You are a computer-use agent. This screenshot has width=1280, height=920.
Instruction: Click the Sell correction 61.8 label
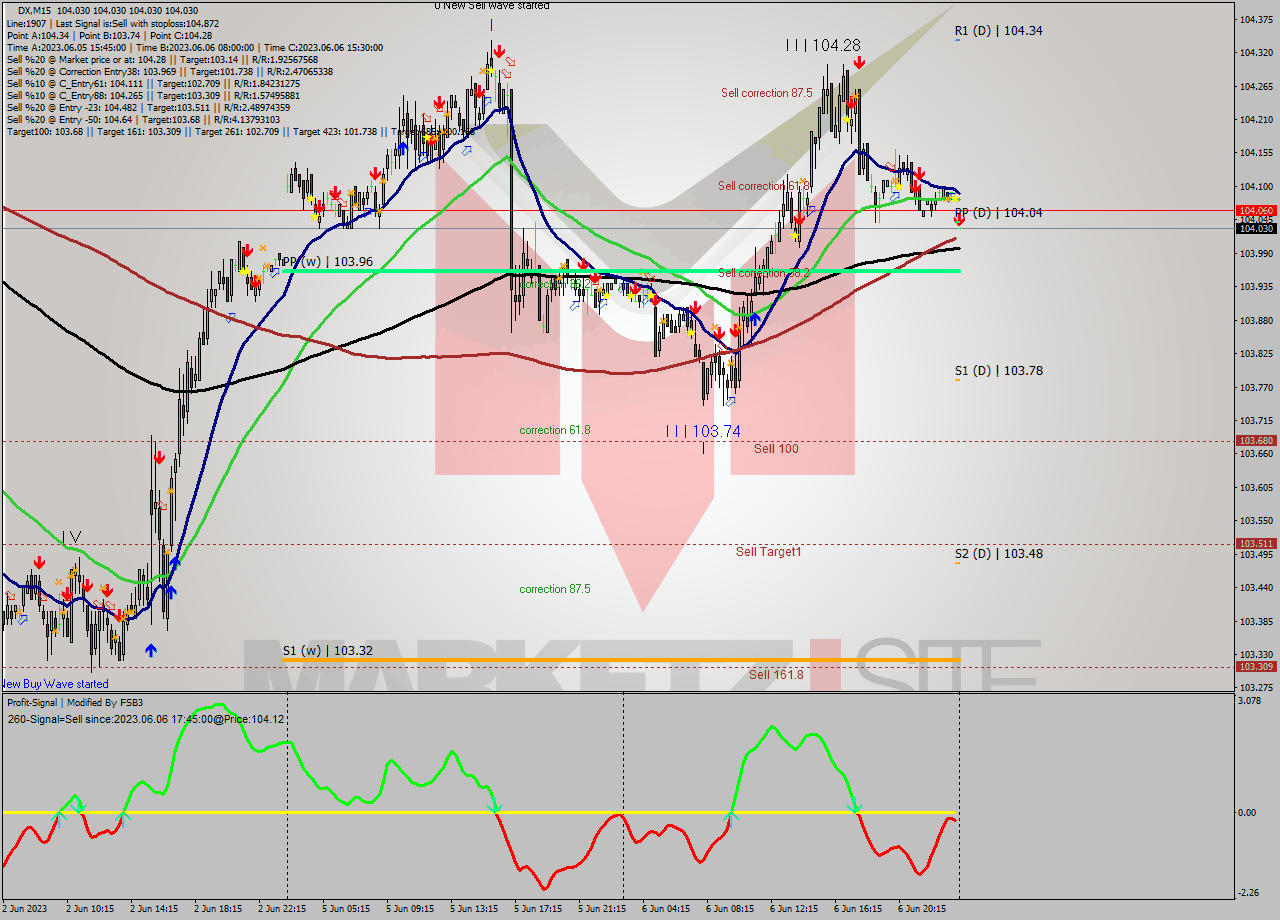click(763, 186)
